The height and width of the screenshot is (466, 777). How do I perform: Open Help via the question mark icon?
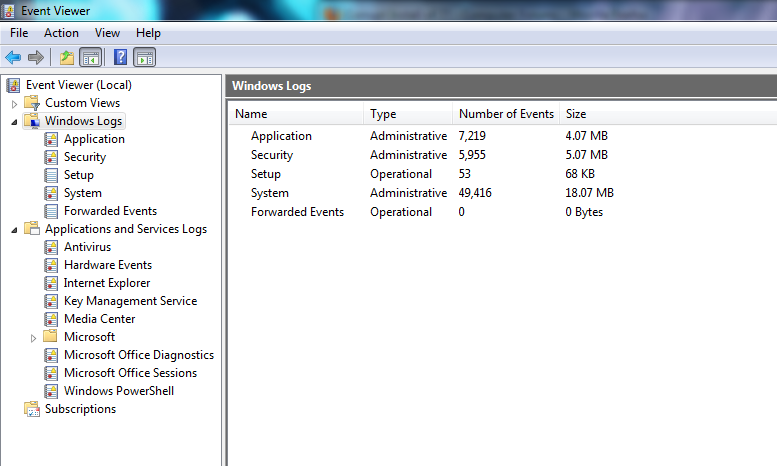coord(120,58)
